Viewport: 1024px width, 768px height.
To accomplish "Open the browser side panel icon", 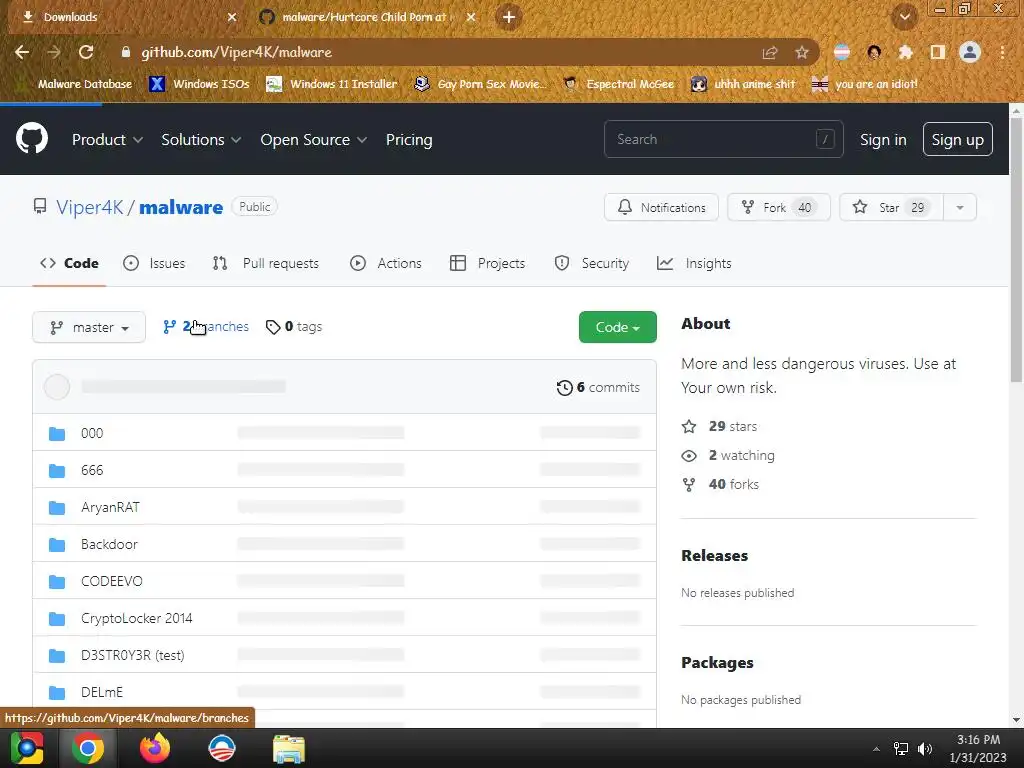I will tap(938, 52).
